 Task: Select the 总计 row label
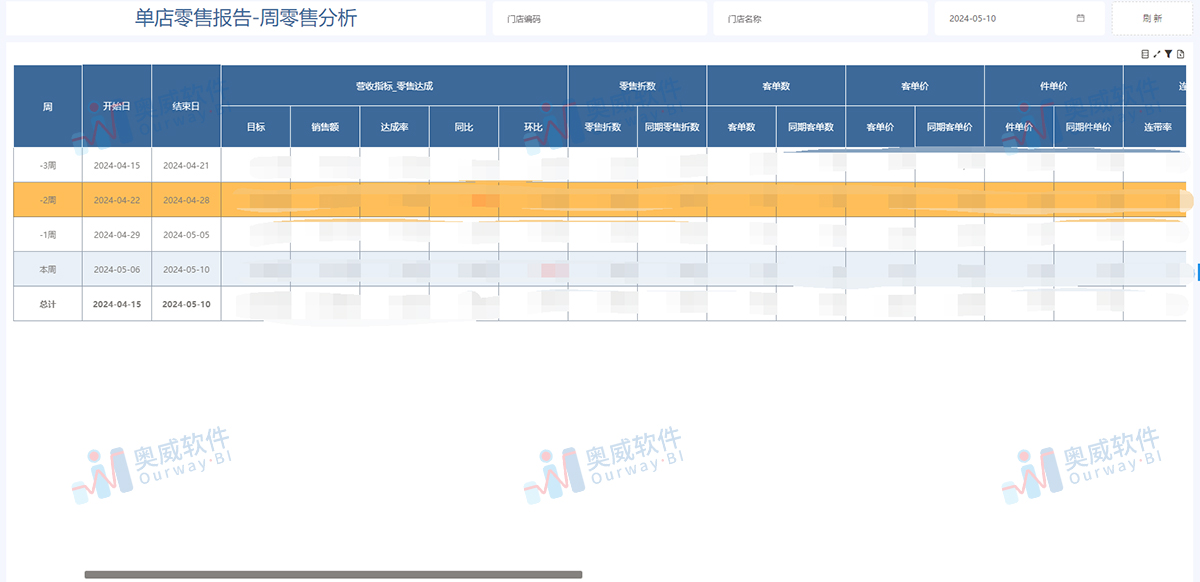click(48, 304)
